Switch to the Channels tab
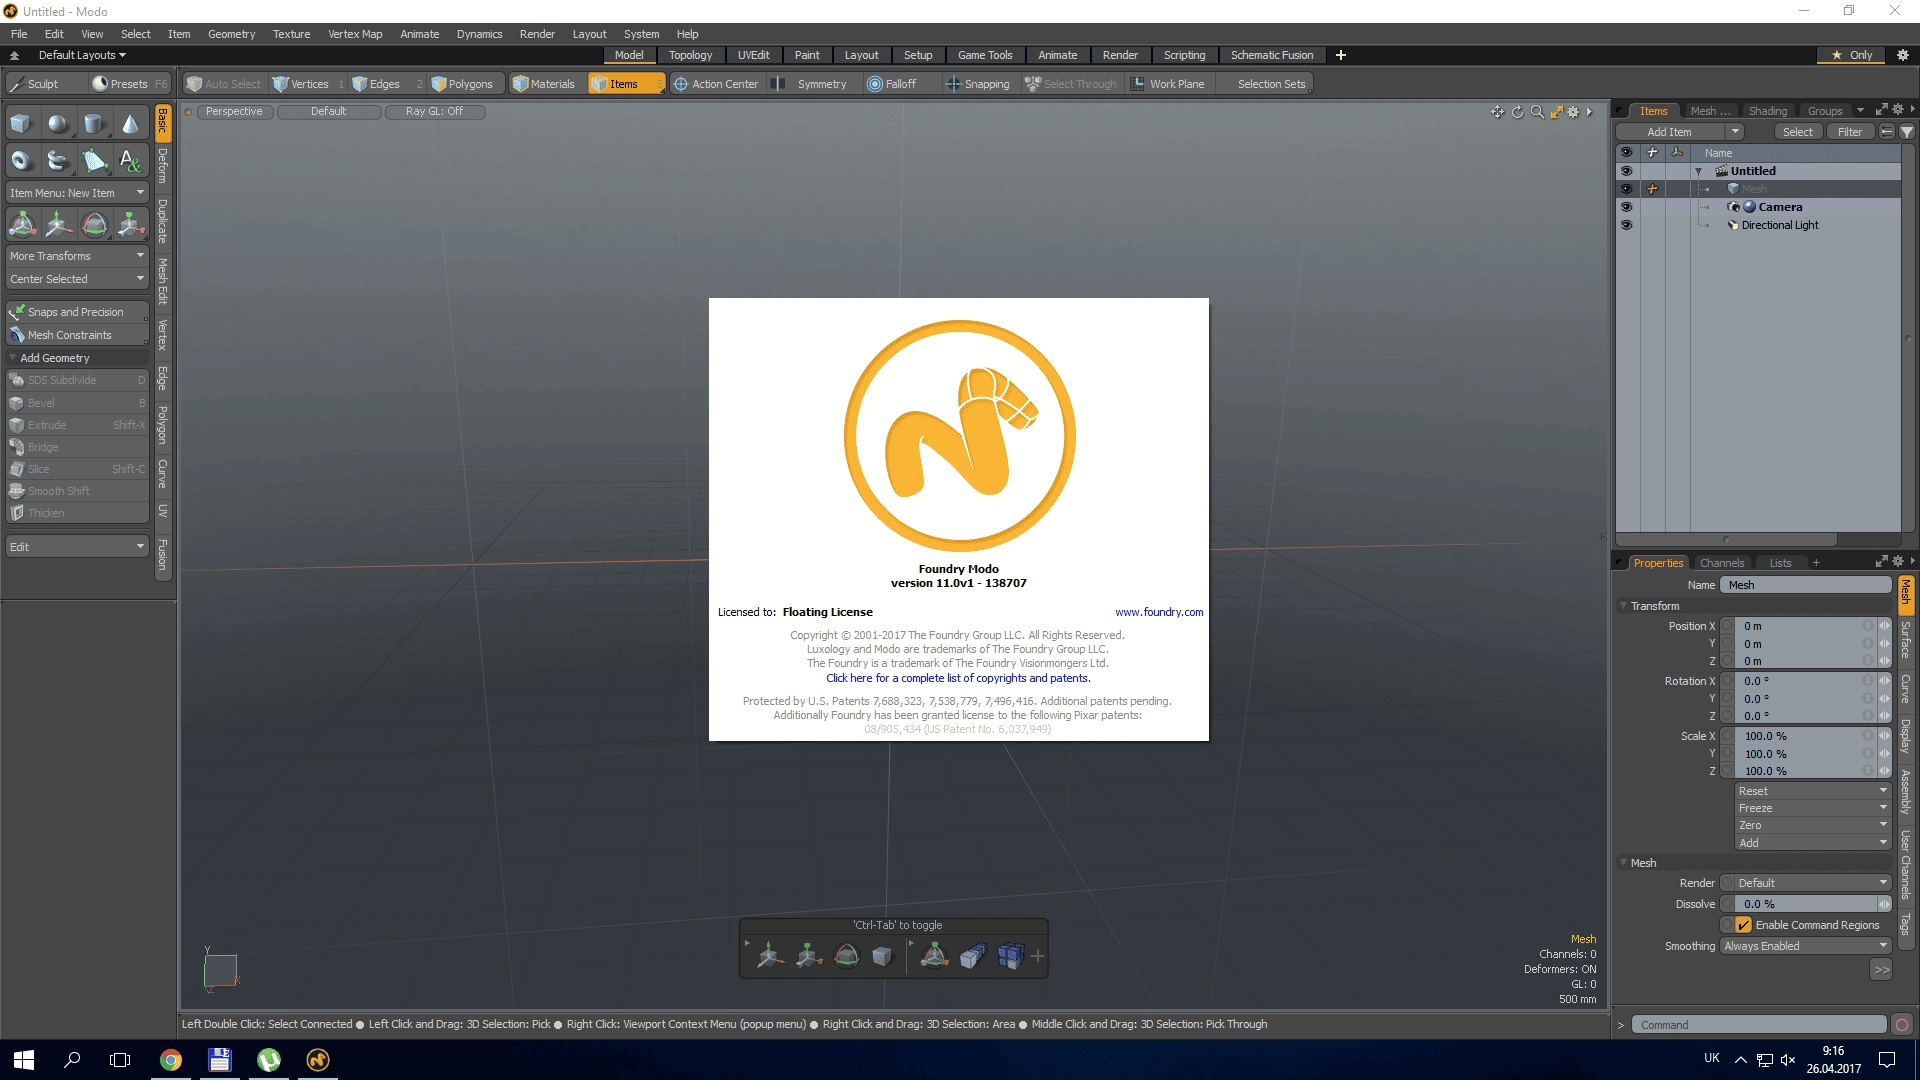The height and width of the screenshot is (1080, 1920). tap(1721, 563)
